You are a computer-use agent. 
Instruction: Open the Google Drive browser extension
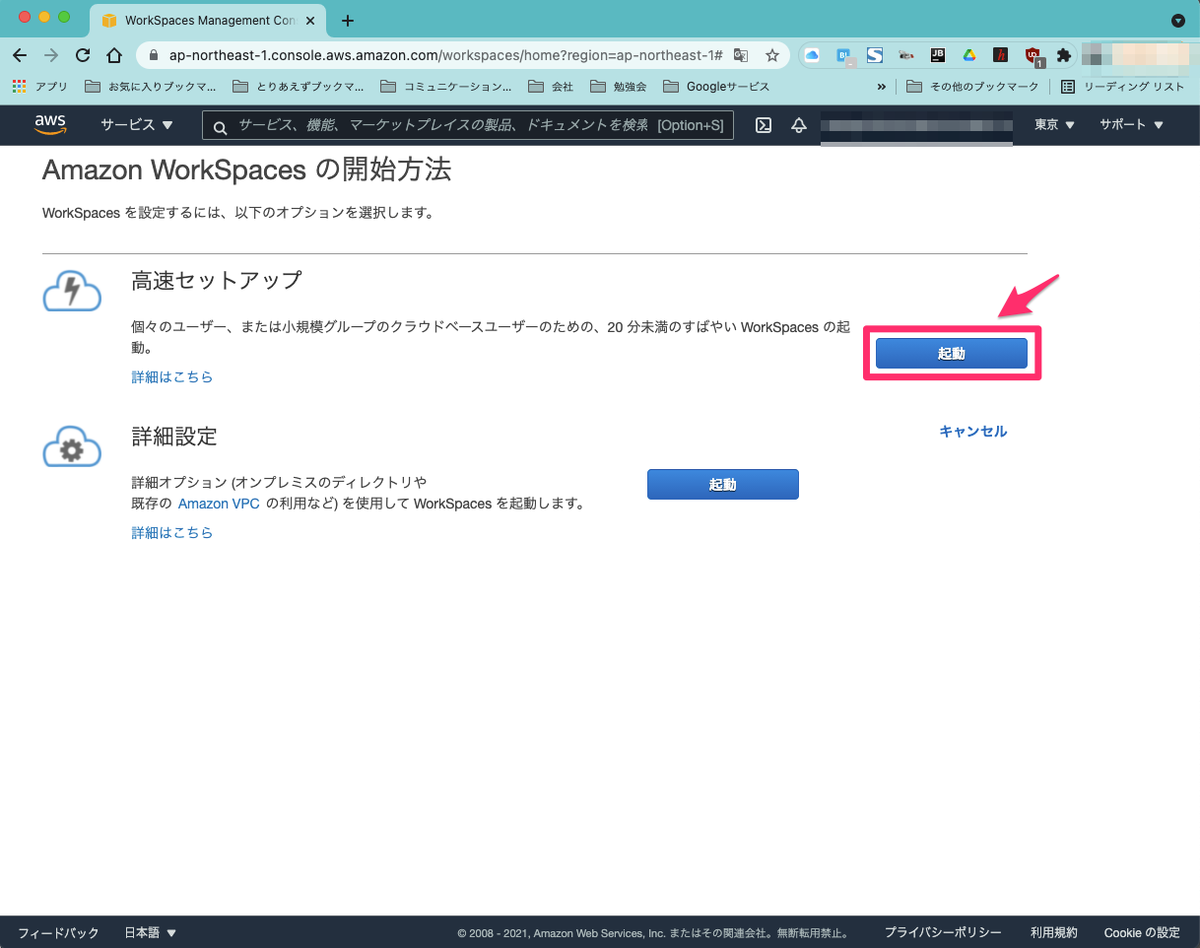pyautogui.click(x=965, y=56)
